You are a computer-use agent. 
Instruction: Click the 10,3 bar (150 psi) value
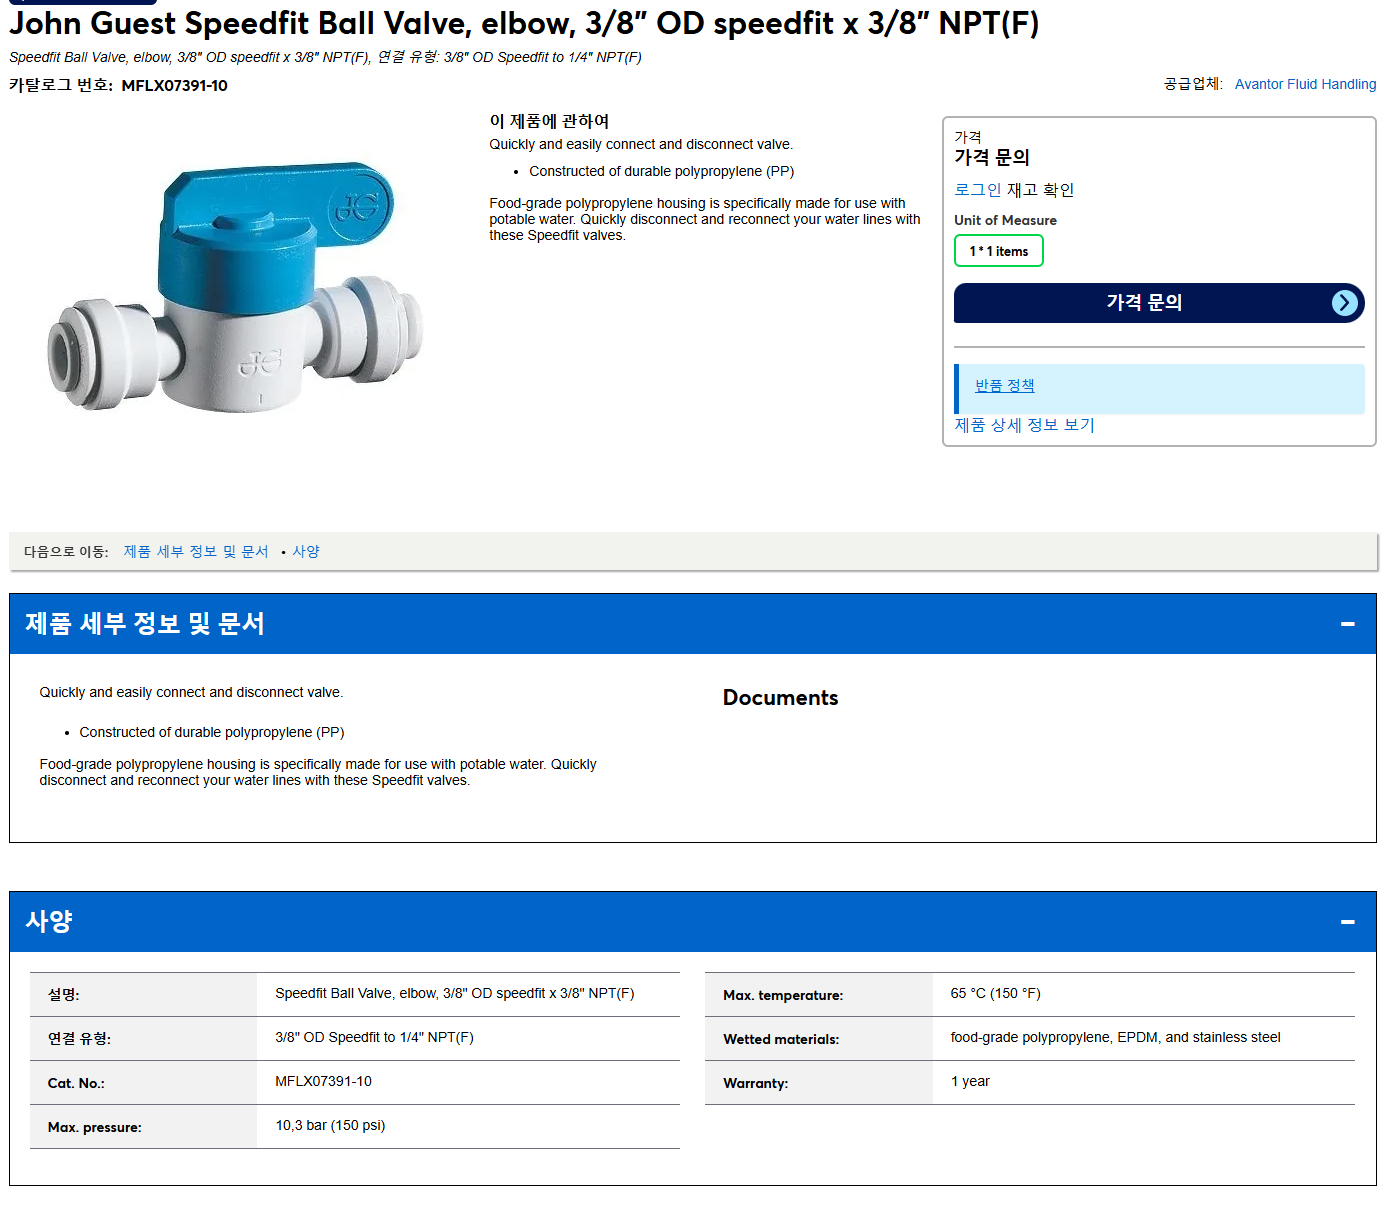(x=330, y=1126)
